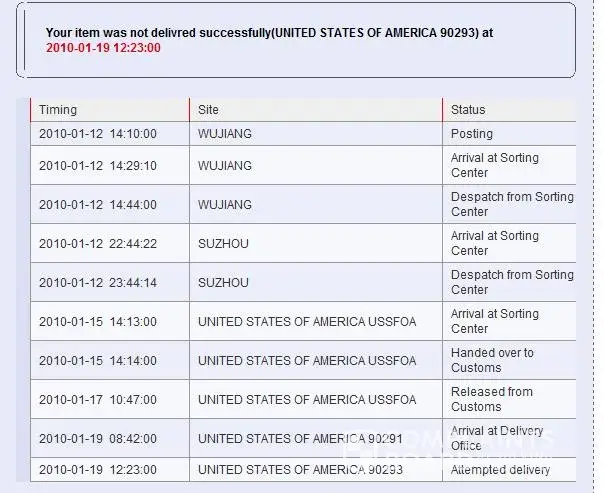Click the Status column header

tap(468, 110)
